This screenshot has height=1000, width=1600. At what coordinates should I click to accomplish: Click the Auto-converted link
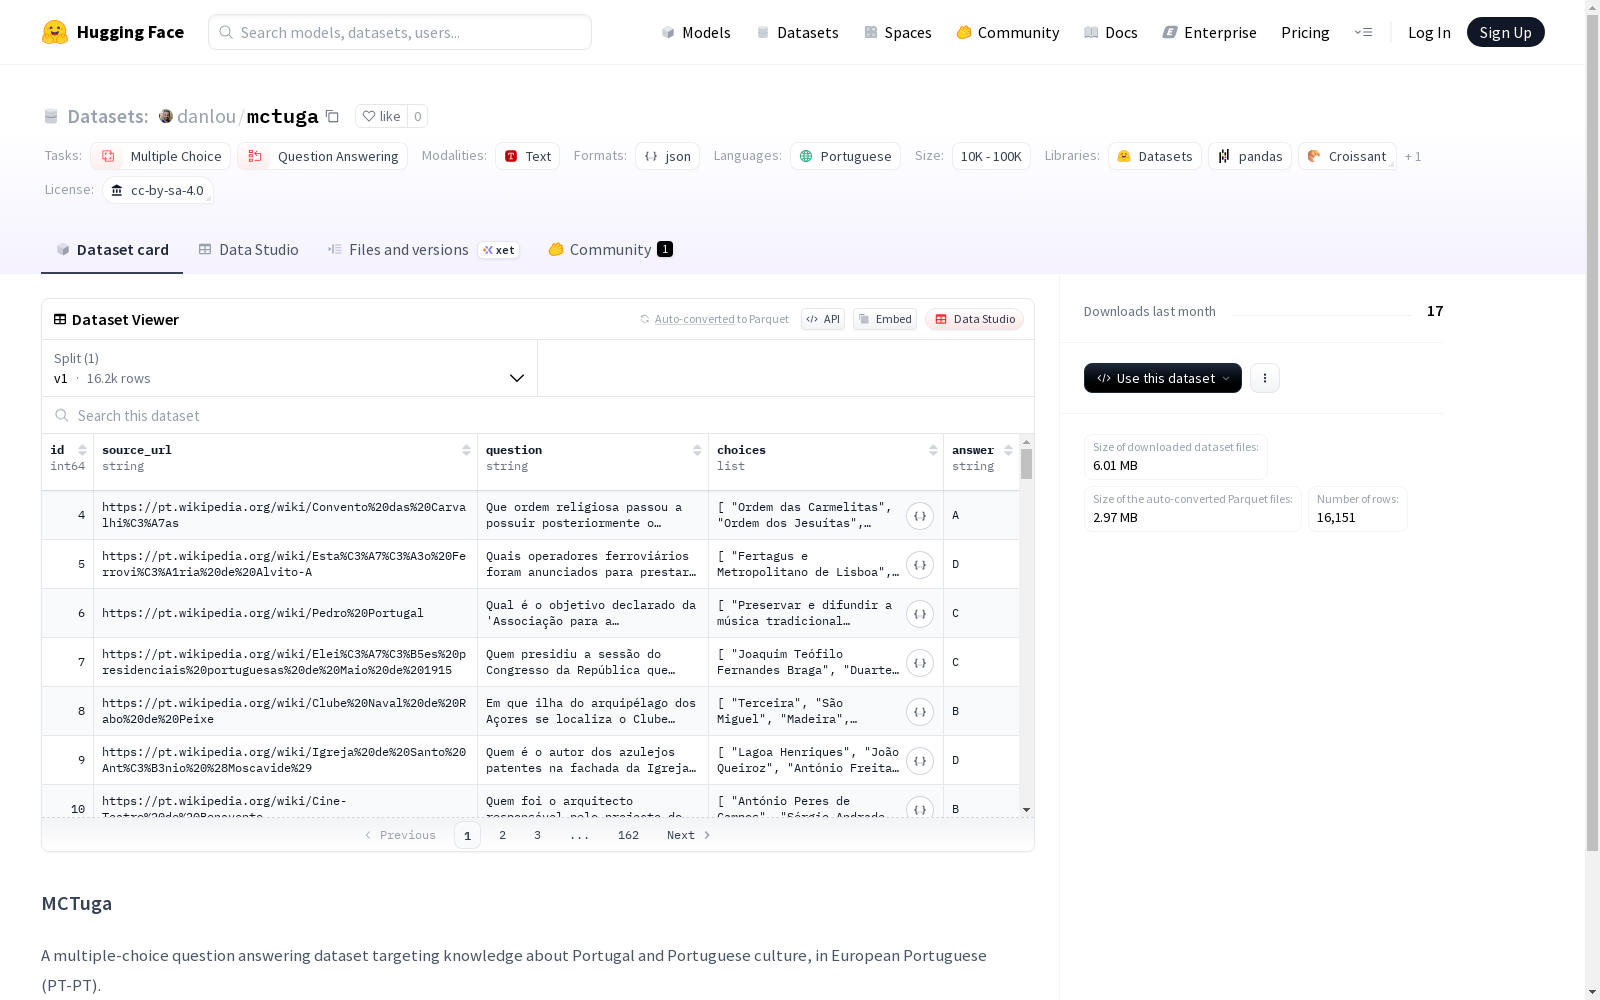coord(694,319)
